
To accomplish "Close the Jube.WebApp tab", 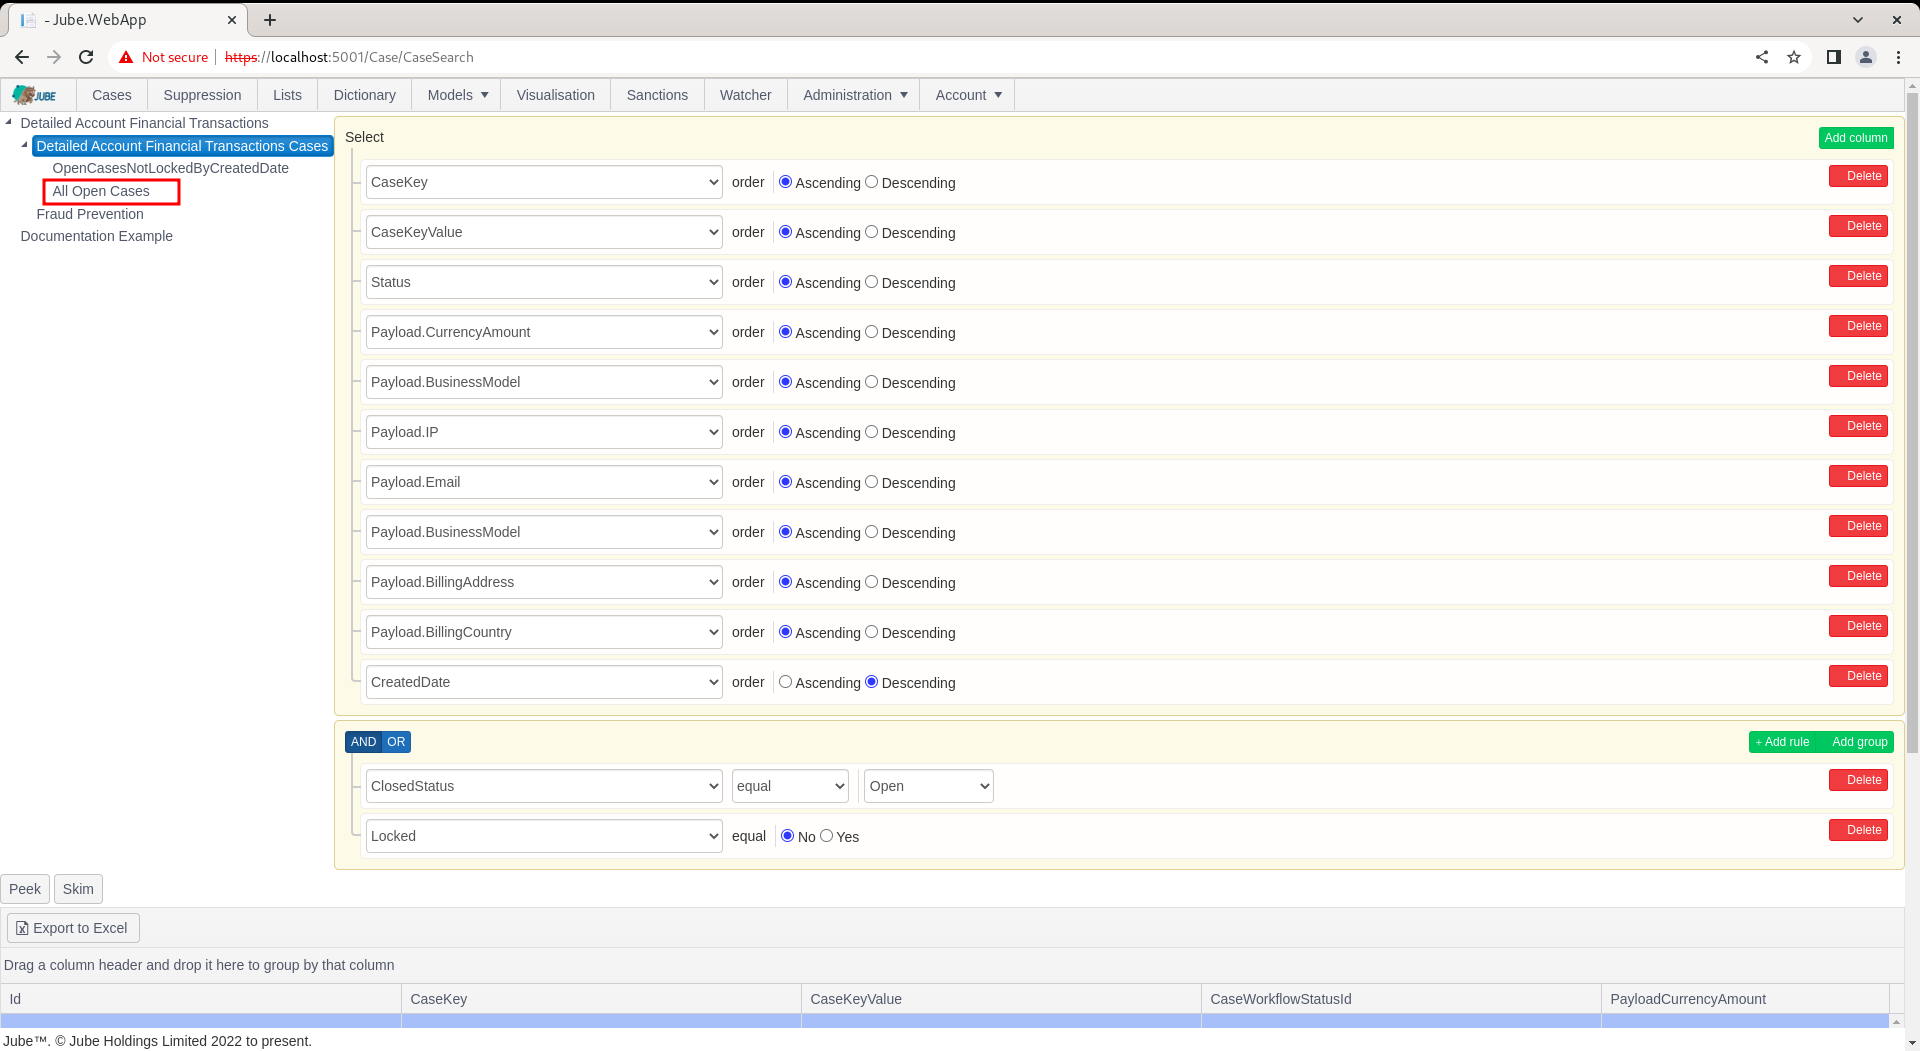I will point(232,20).
